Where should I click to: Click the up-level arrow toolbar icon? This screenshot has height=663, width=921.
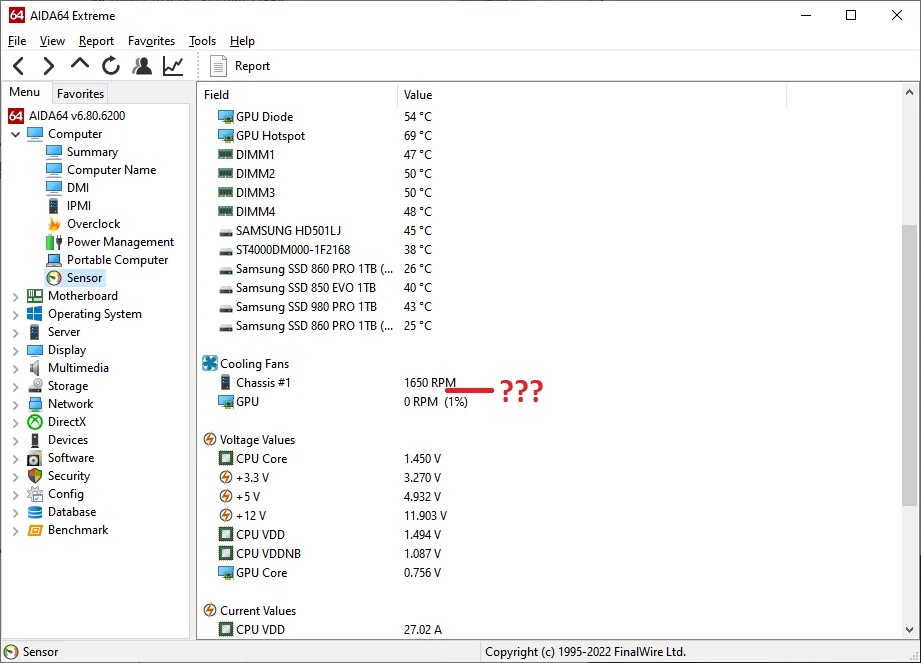tap(80, 63)
